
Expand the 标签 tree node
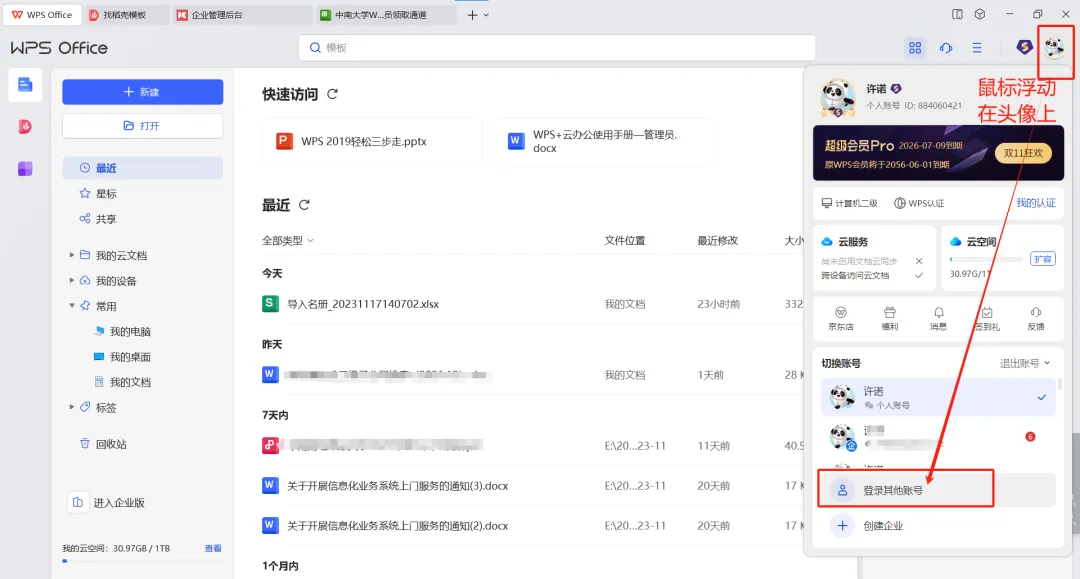click(x=72, y=407)
